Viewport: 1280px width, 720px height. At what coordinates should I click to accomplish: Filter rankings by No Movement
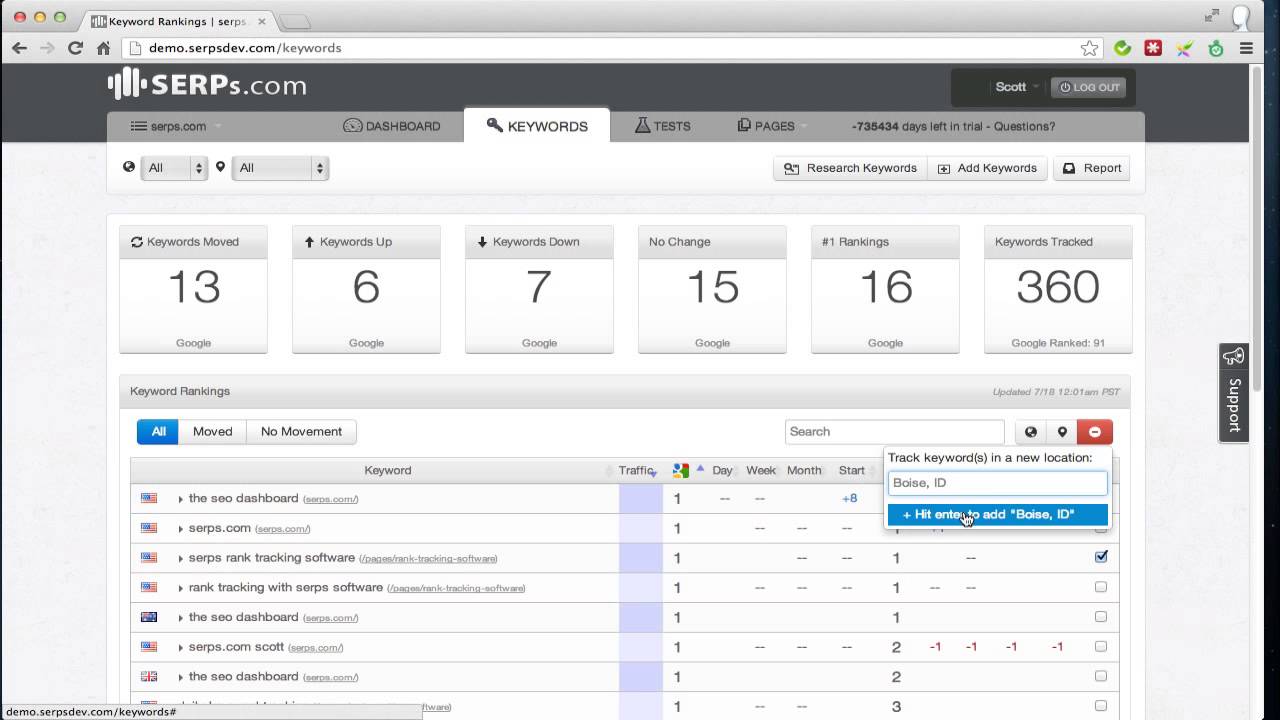click(301, 432)
